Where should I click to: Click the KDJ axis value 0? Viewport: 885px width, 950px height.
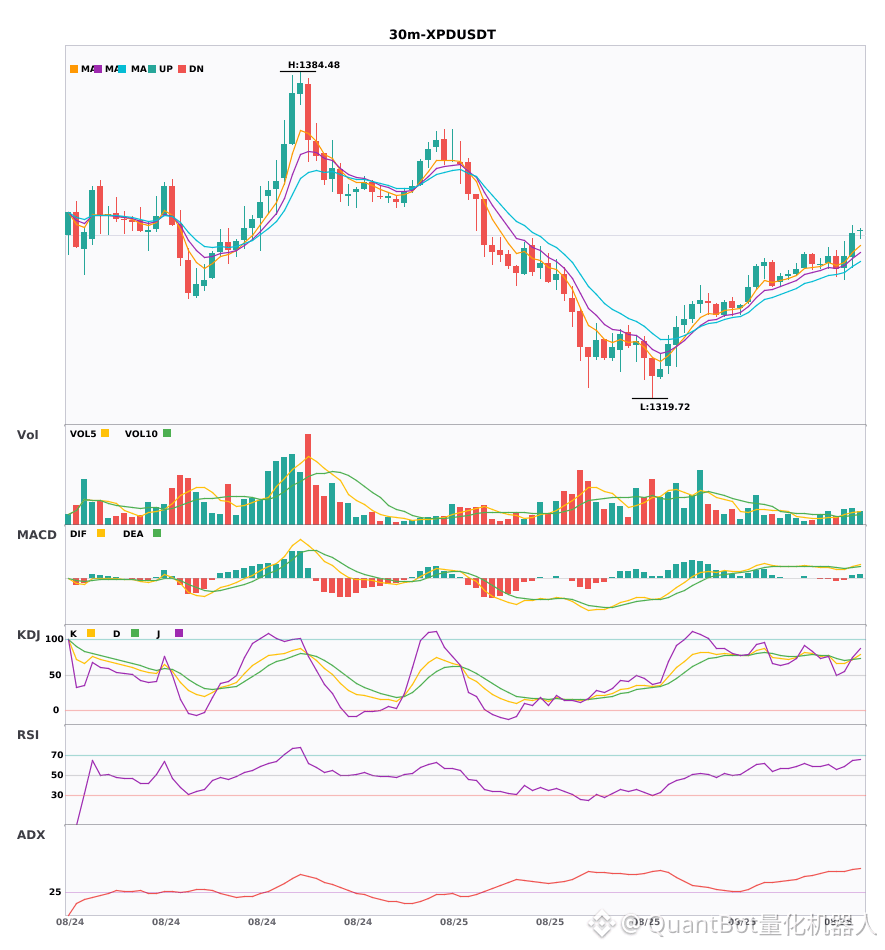pyautogui.click(x=56, y=710)
